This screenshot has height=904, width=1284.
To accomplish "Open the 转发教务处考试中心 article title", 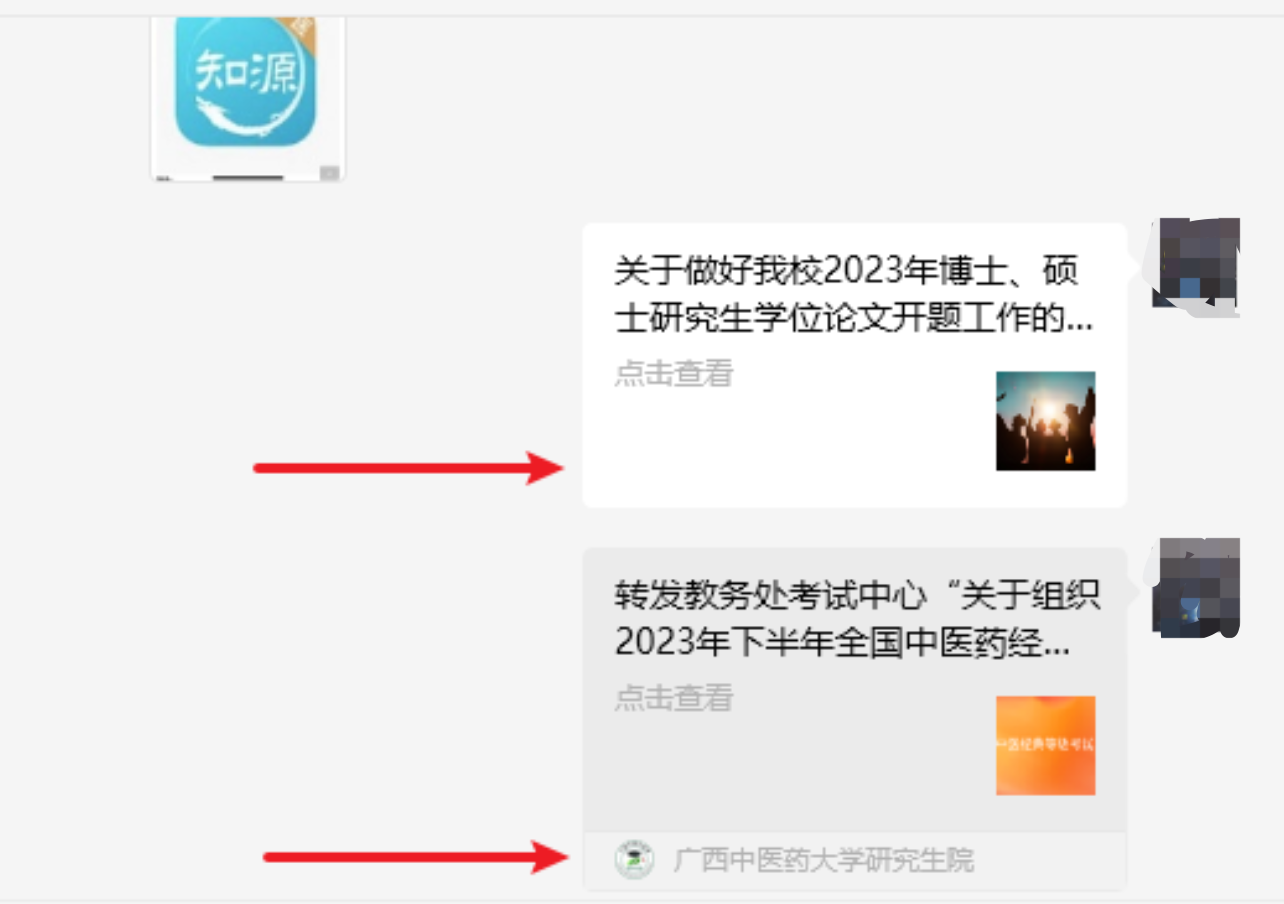I will pos(857,619).
